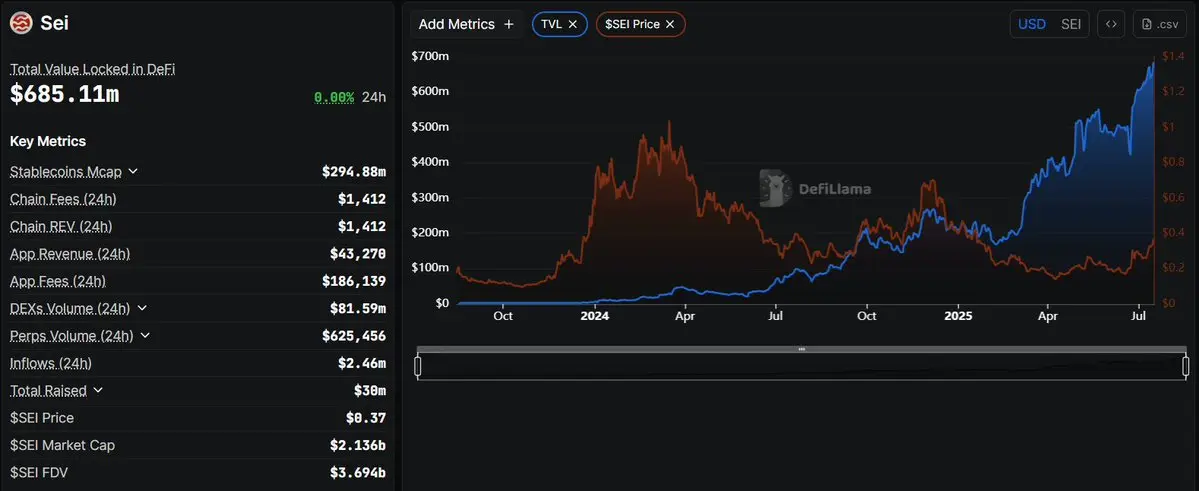This screenshot has width=1199, height=491.
Task: Switch denomination to USD
Action: coord(1032,24)
